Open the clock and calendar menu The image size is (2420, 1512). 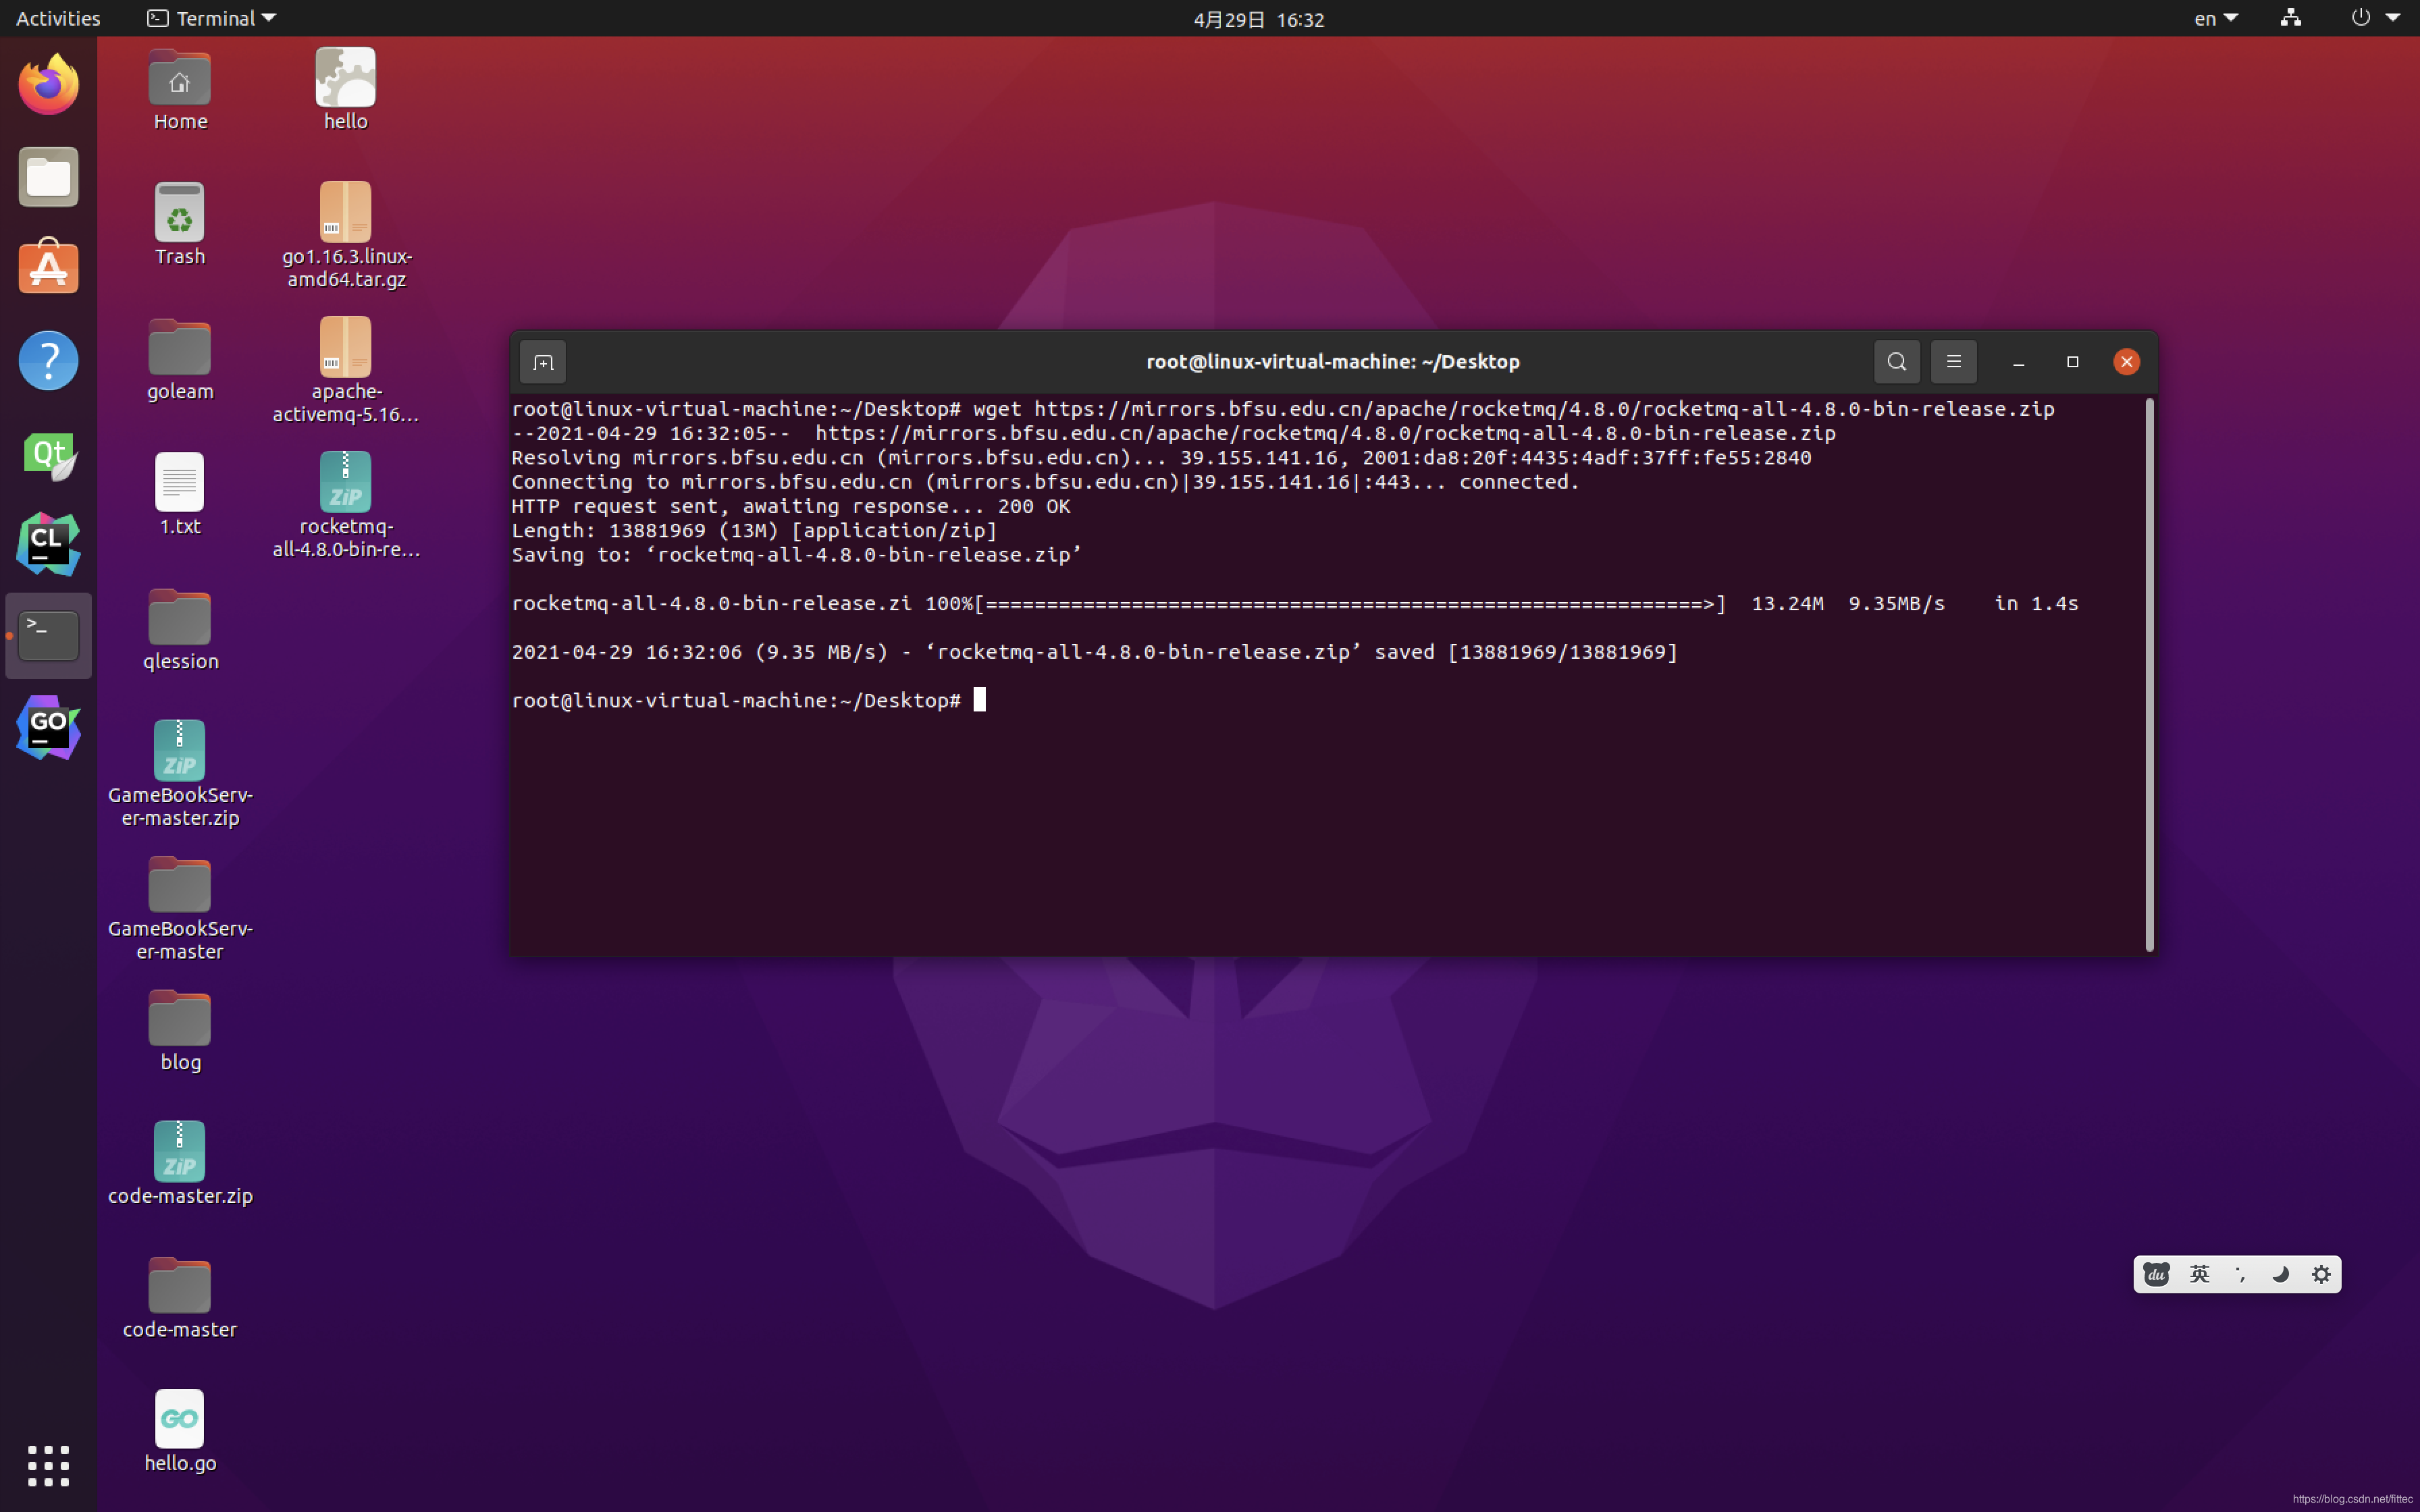(1259, 19)
